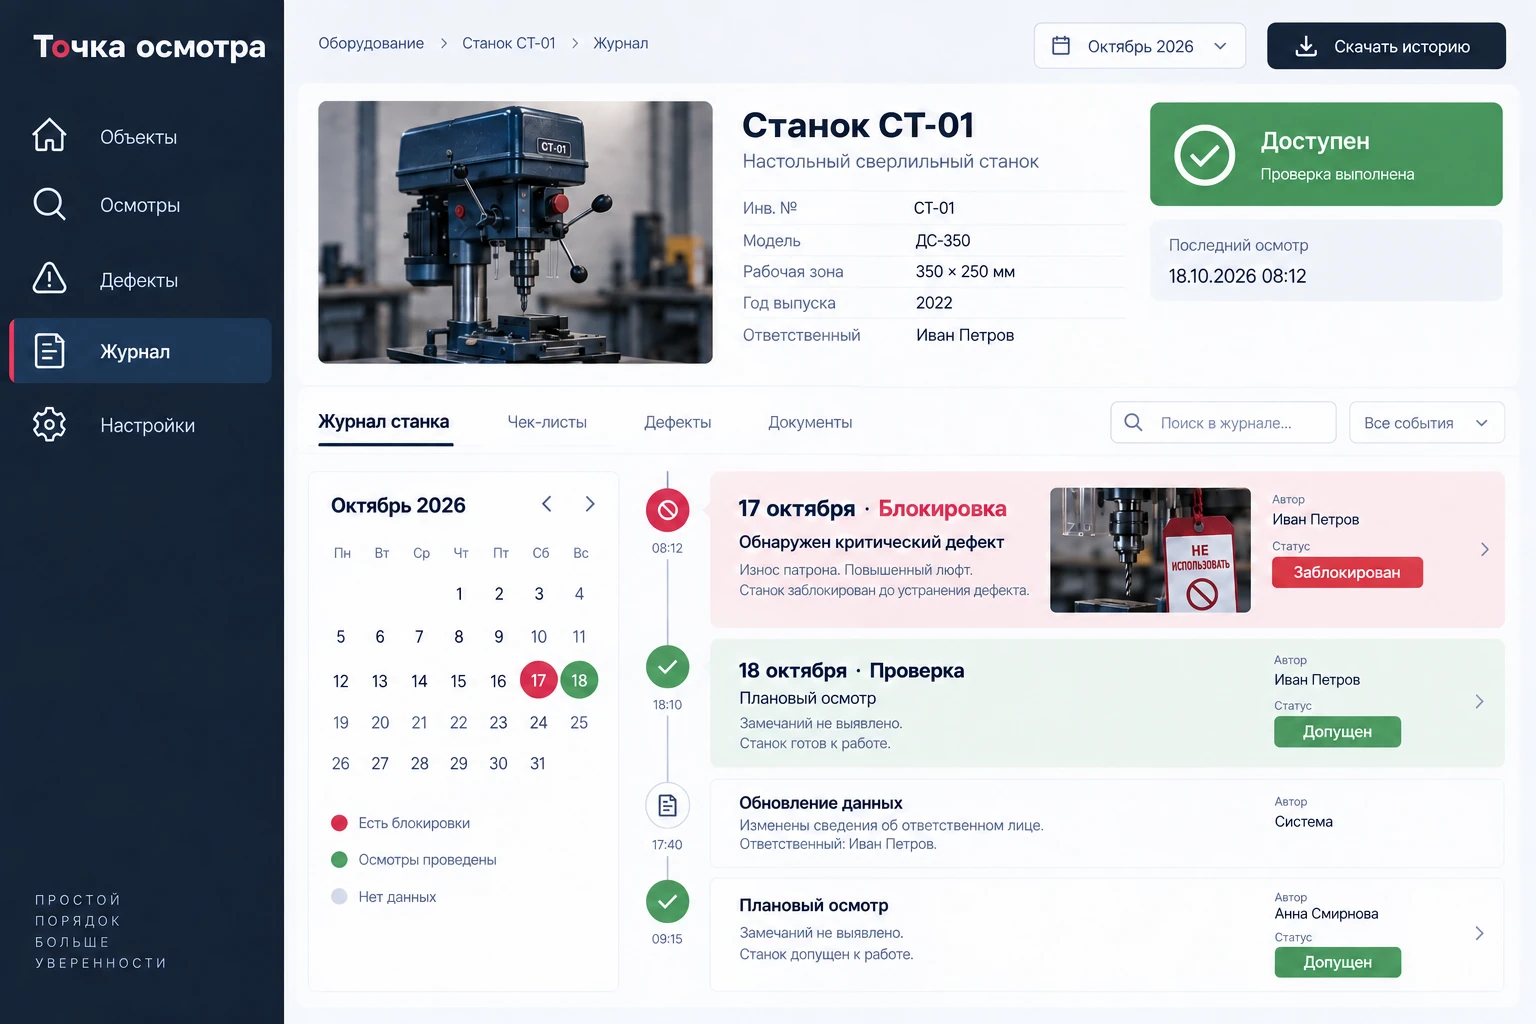
Task: Click Допущен badge in 18 октября entry
Action: [1337, 732]
